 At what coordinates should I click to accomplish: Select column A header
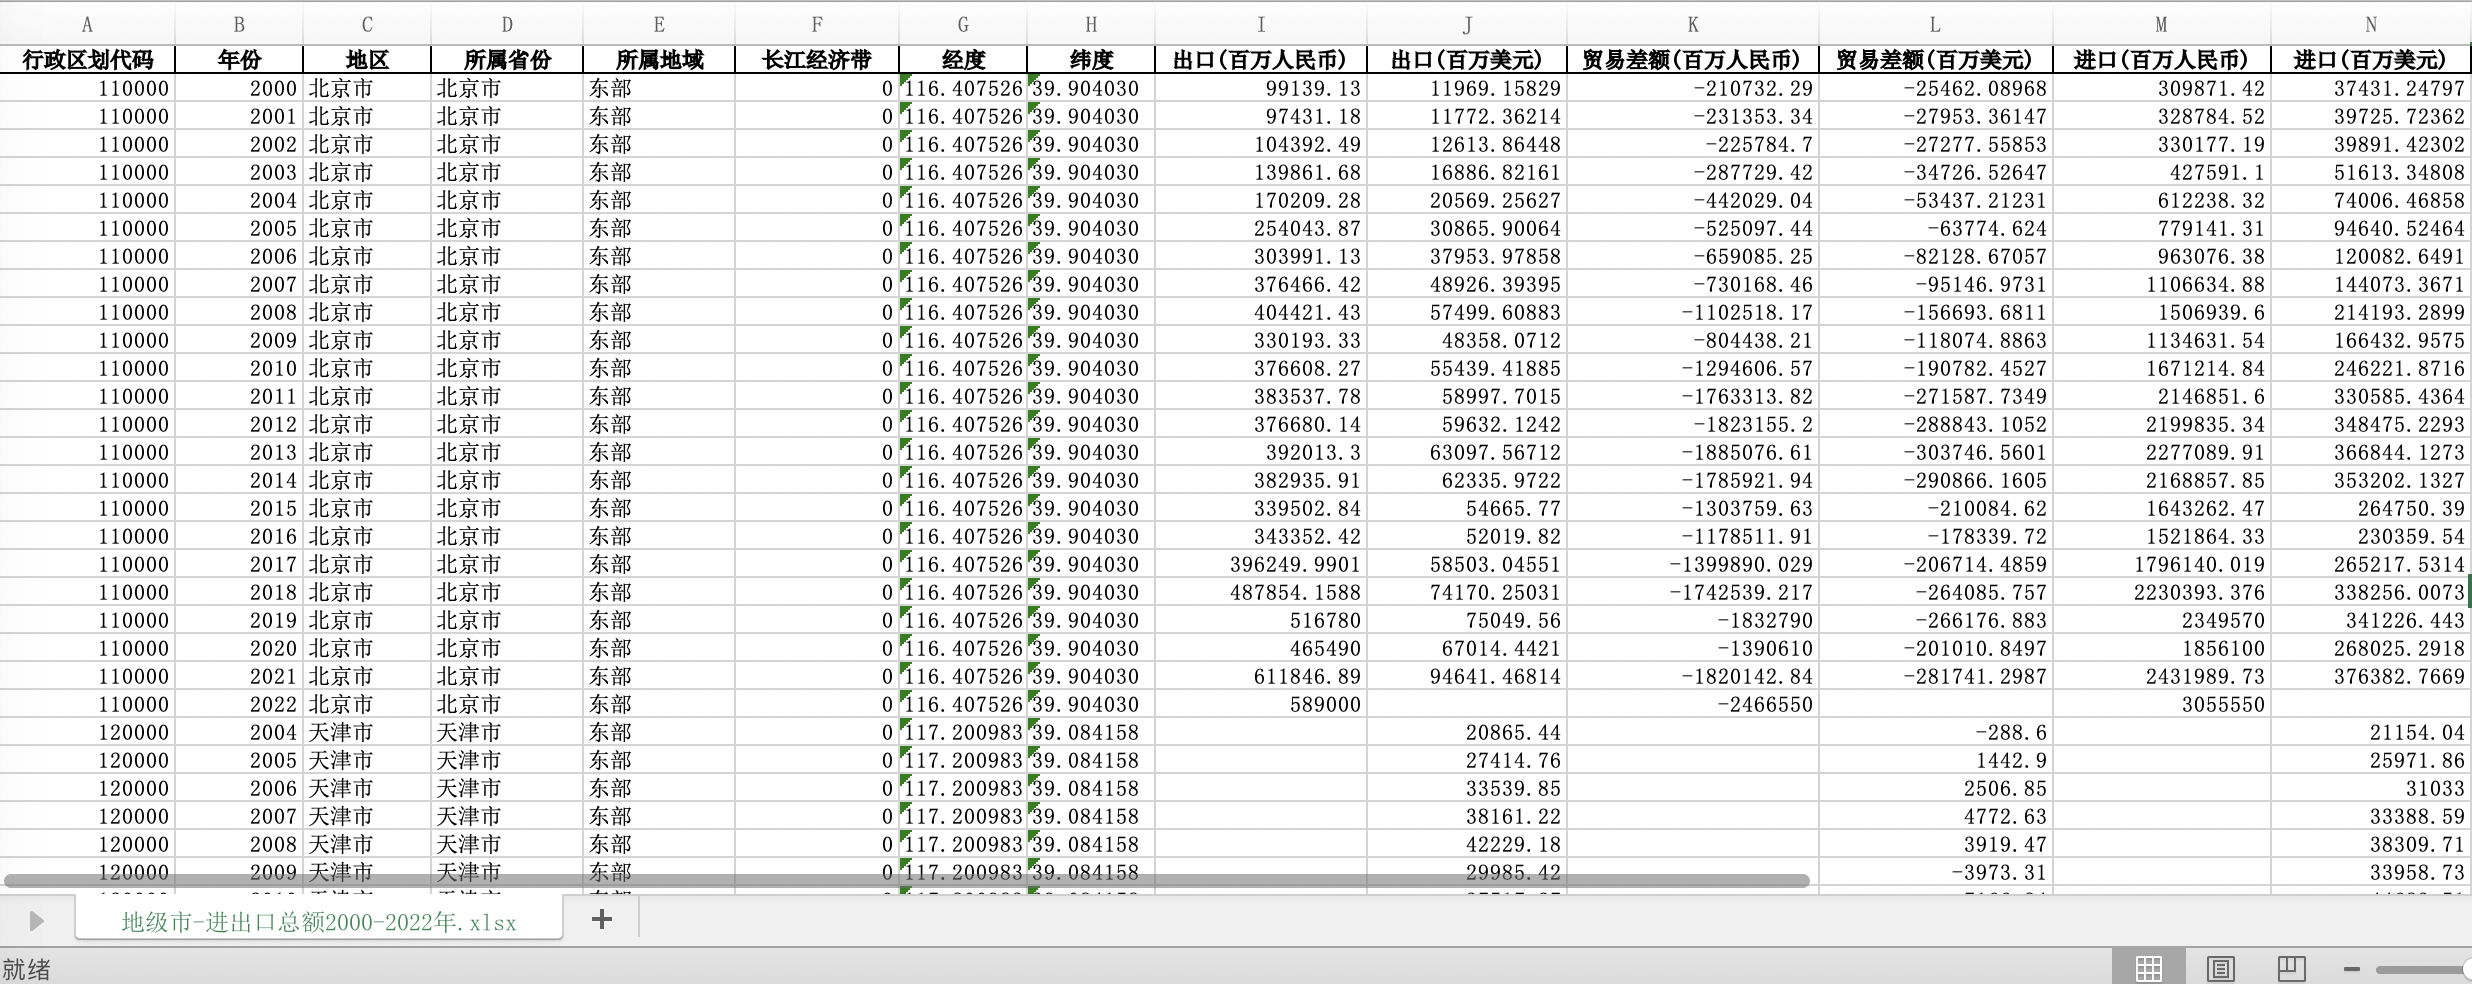pyautogui.click(x=87, y=25)
